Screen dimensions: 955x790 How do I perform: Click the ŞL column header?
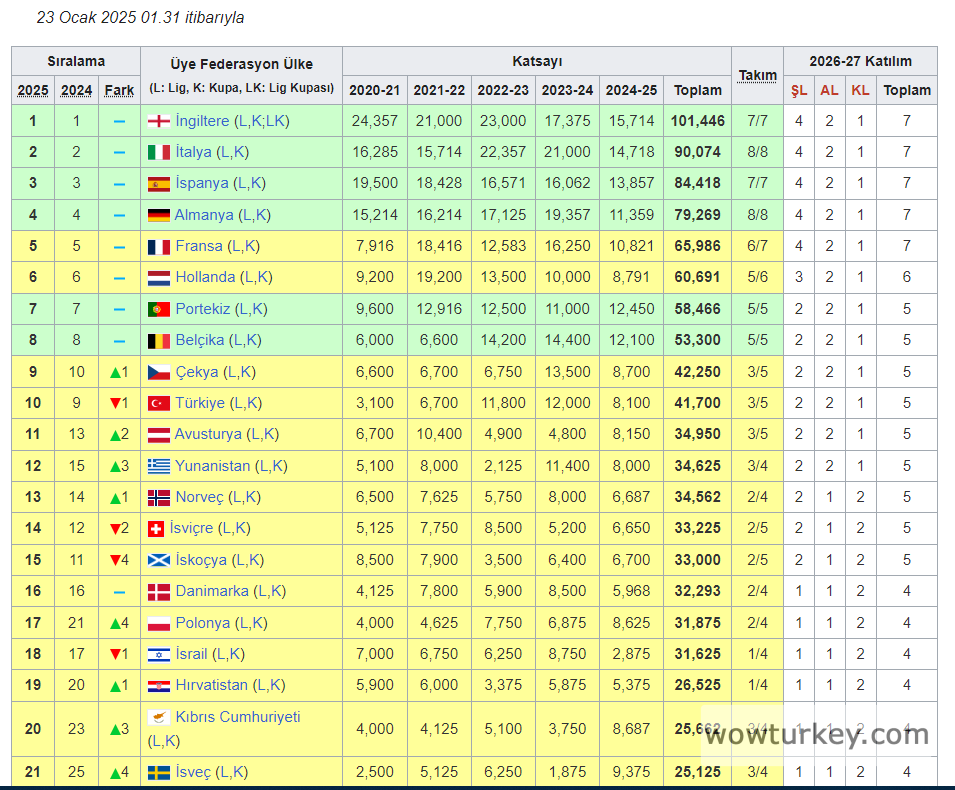tap(799, 90)
